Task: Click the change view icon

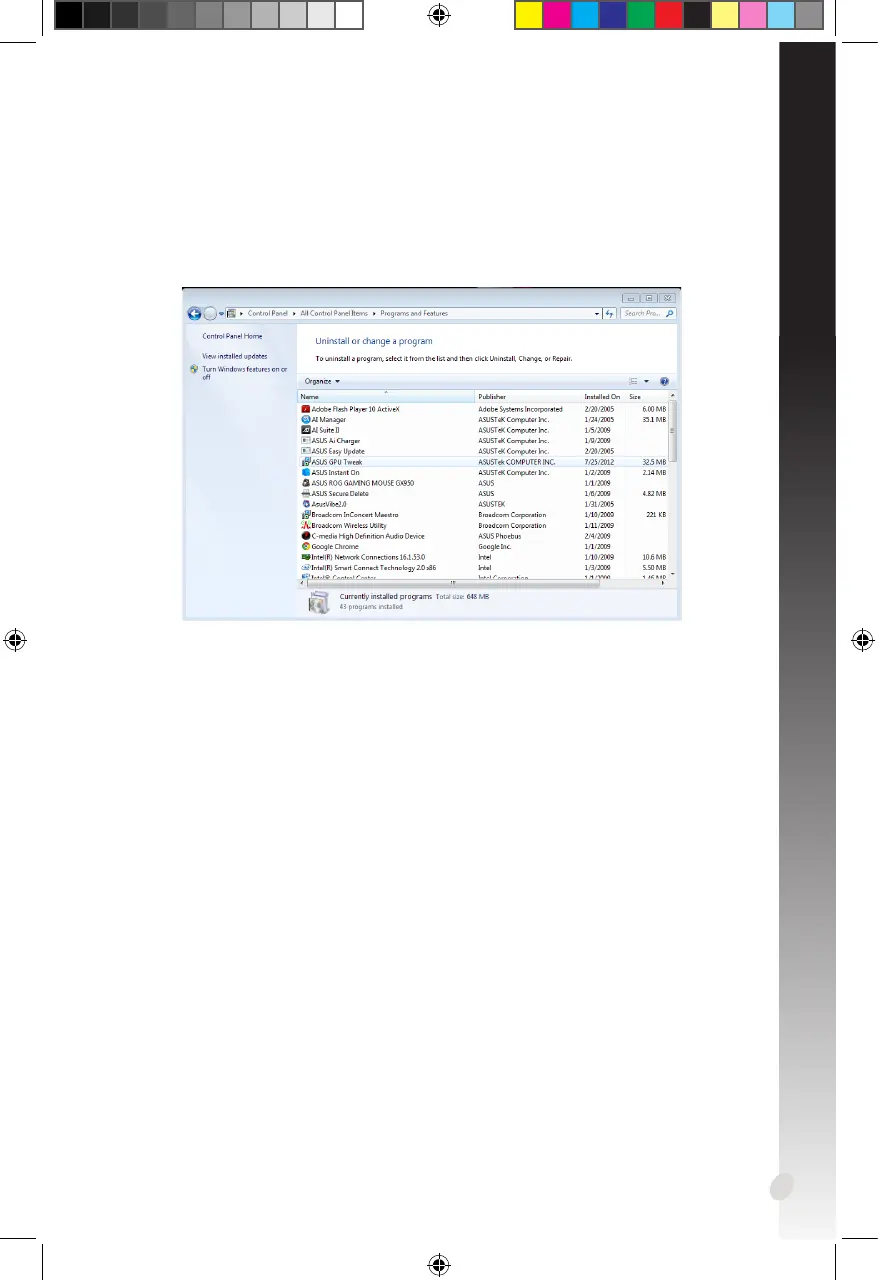Action: tap(633, 381)
